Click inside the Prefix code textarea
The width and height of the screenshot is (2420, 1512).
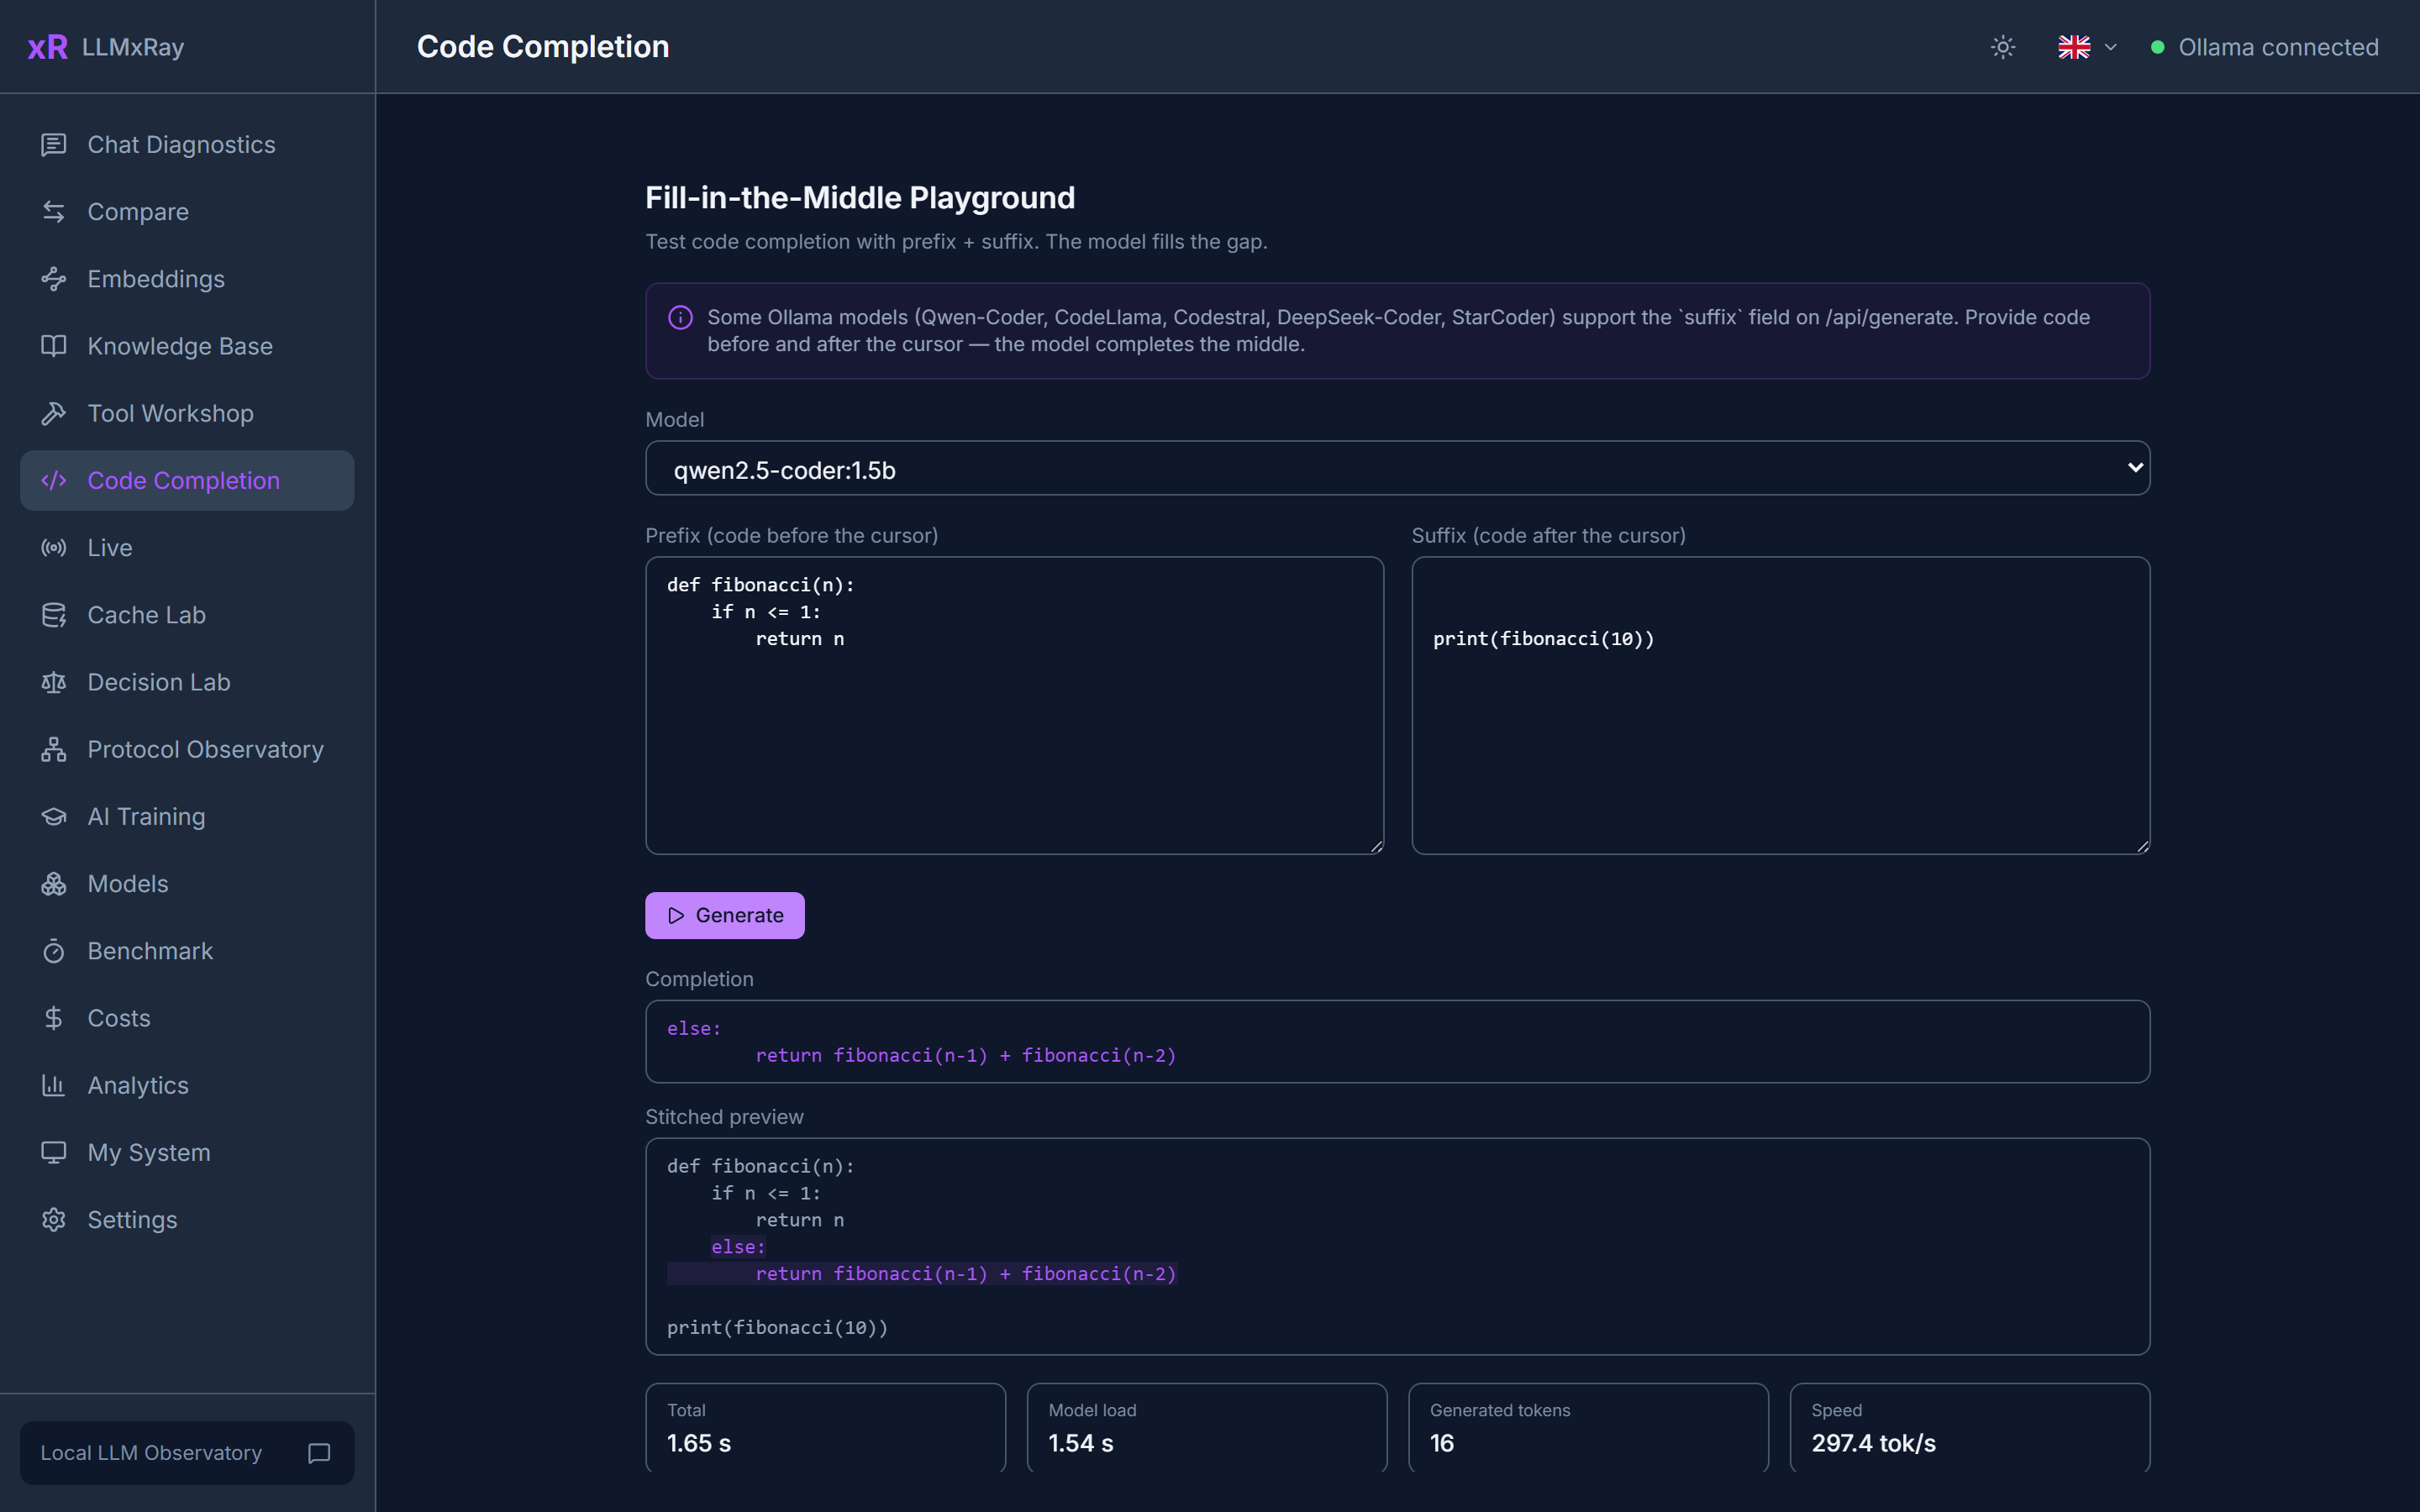click(1014, 705)
